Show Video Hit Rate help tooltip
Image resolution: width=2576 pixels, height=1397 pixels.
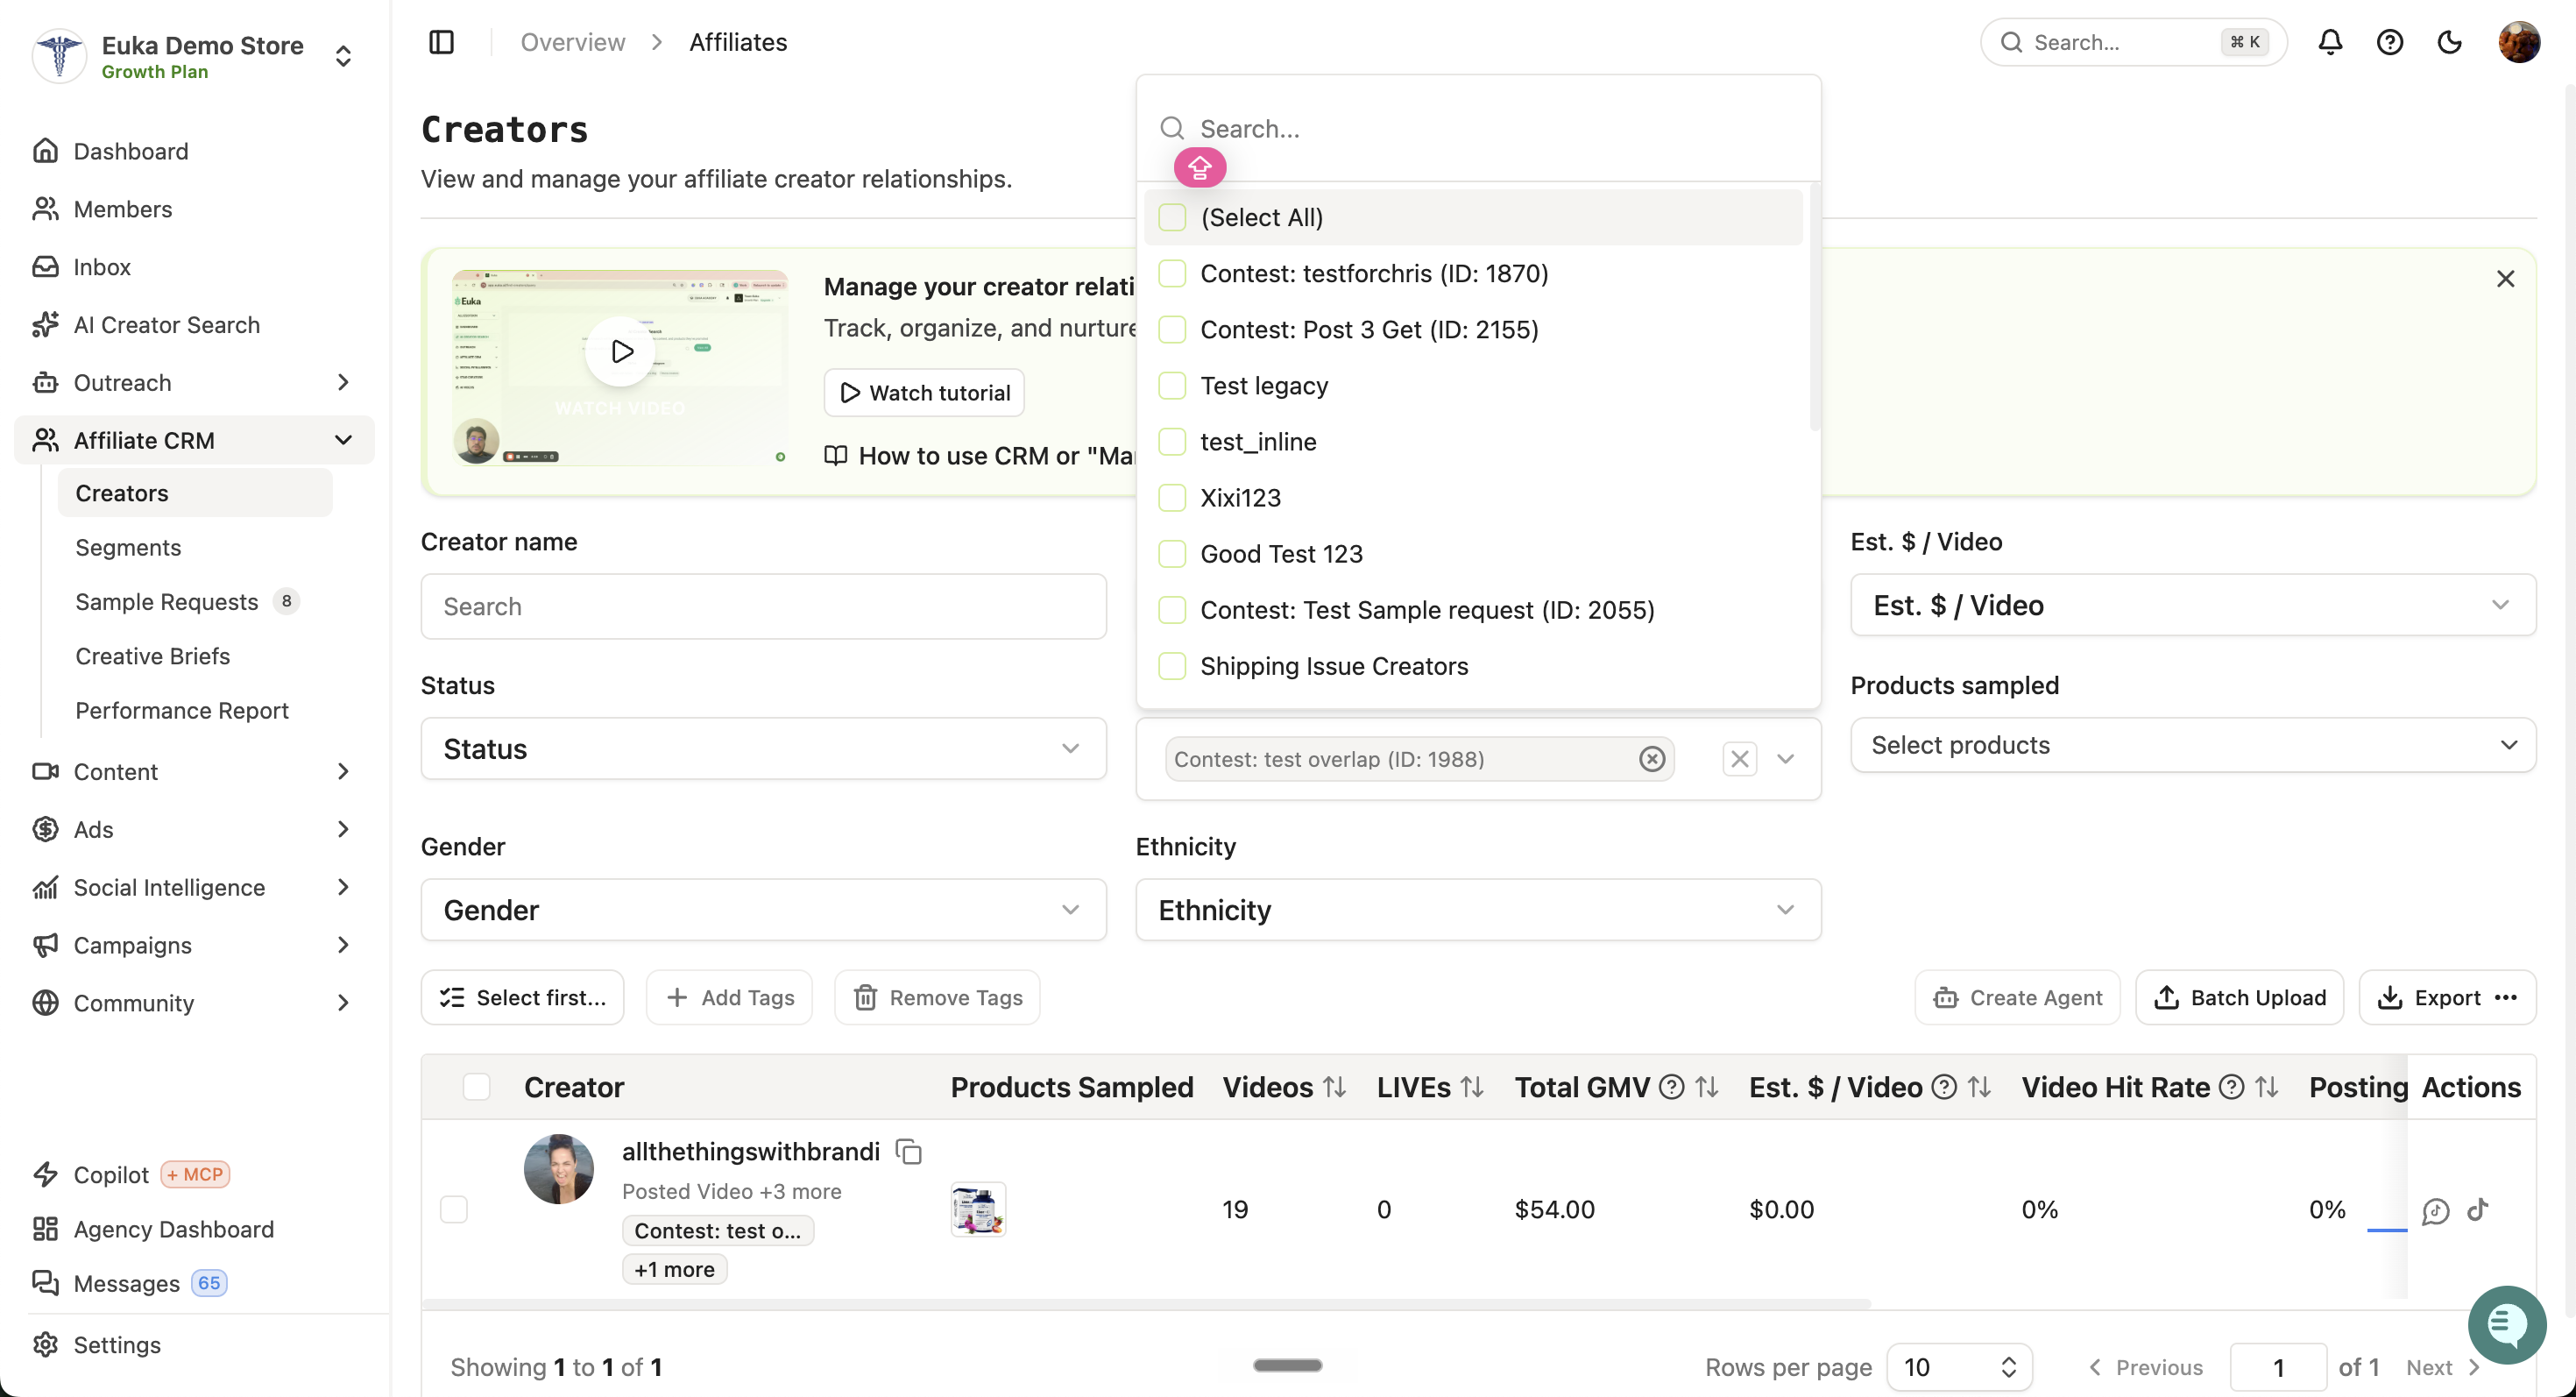[x=2231, y=1087]
